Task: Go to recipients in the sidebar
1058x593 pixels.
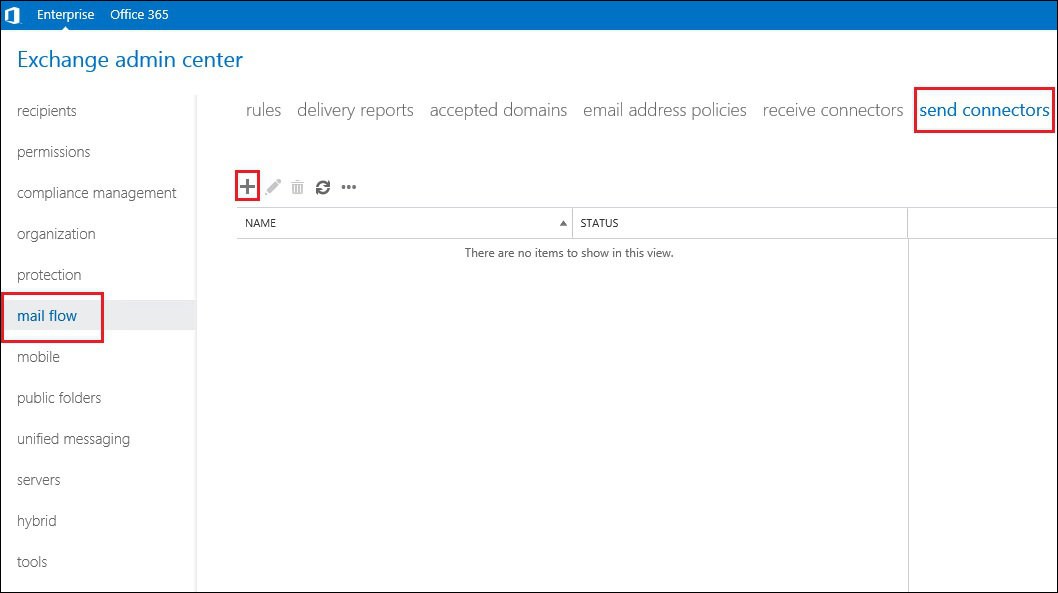Action: [x=47, y=111]
